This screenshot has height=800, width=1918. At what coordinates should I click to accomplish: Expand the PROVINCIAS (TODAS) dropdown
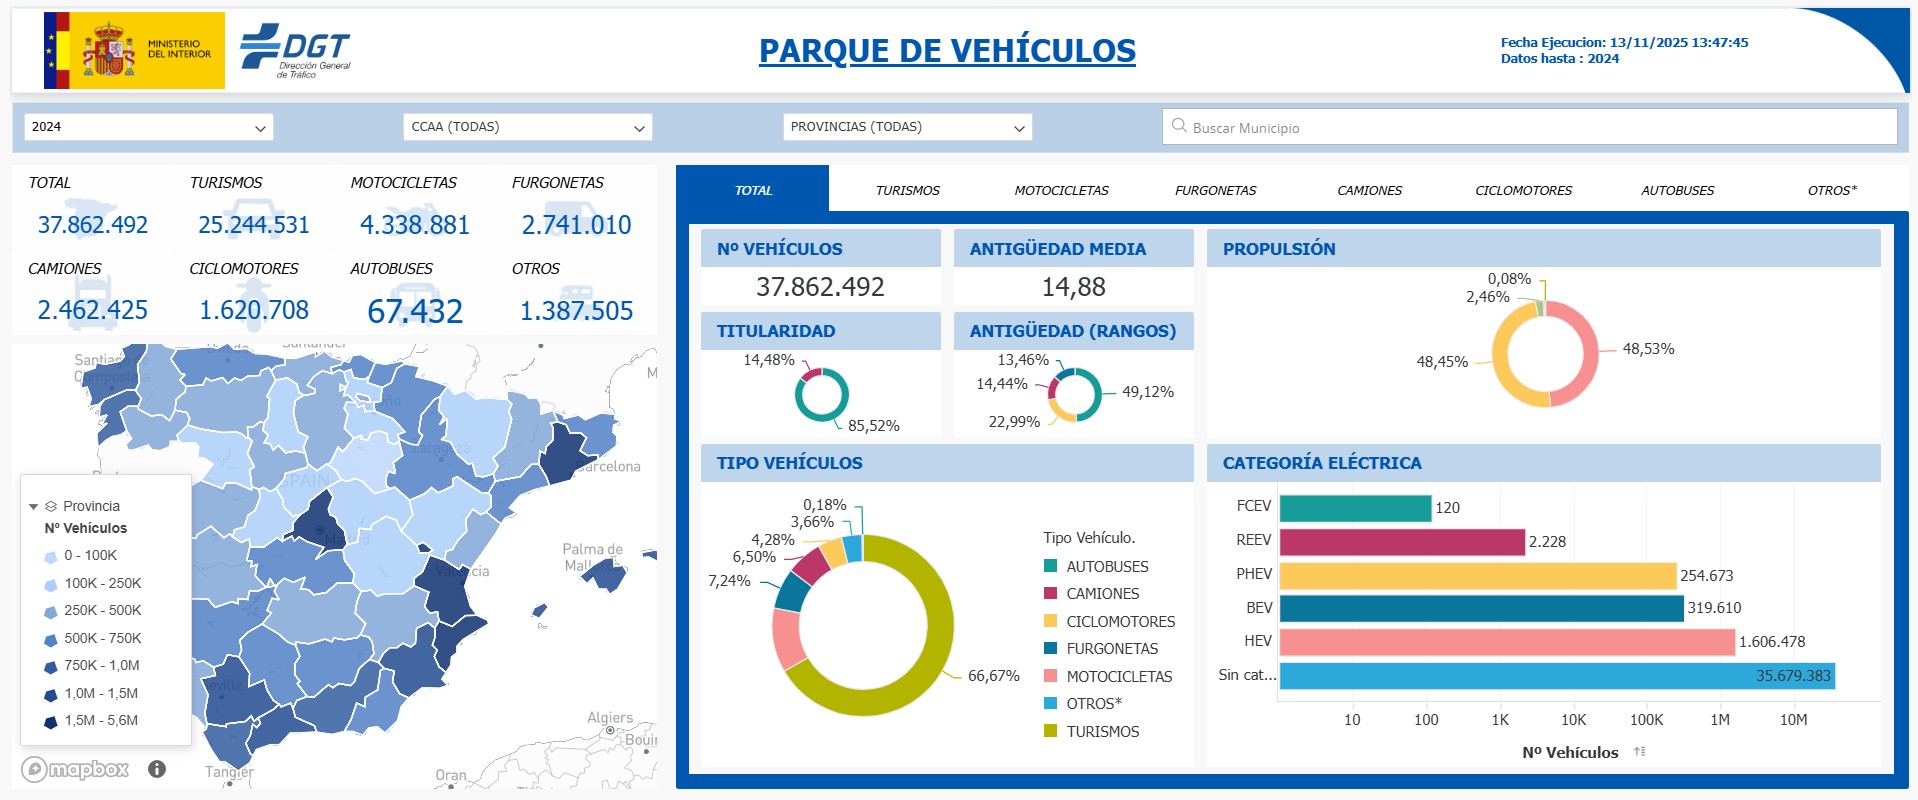click(906, 127)
